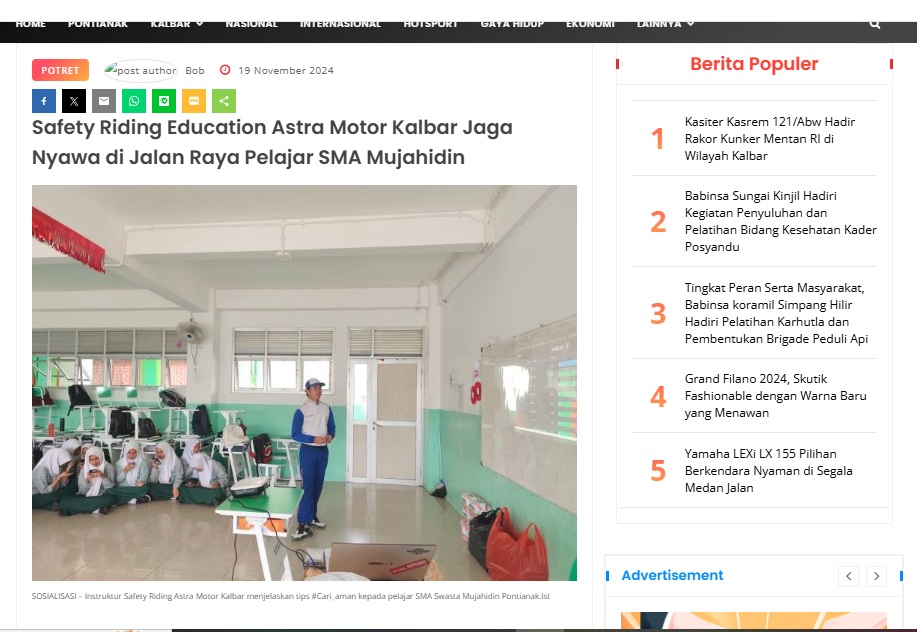Open the green ShareThis share icon

pos(224,101)
